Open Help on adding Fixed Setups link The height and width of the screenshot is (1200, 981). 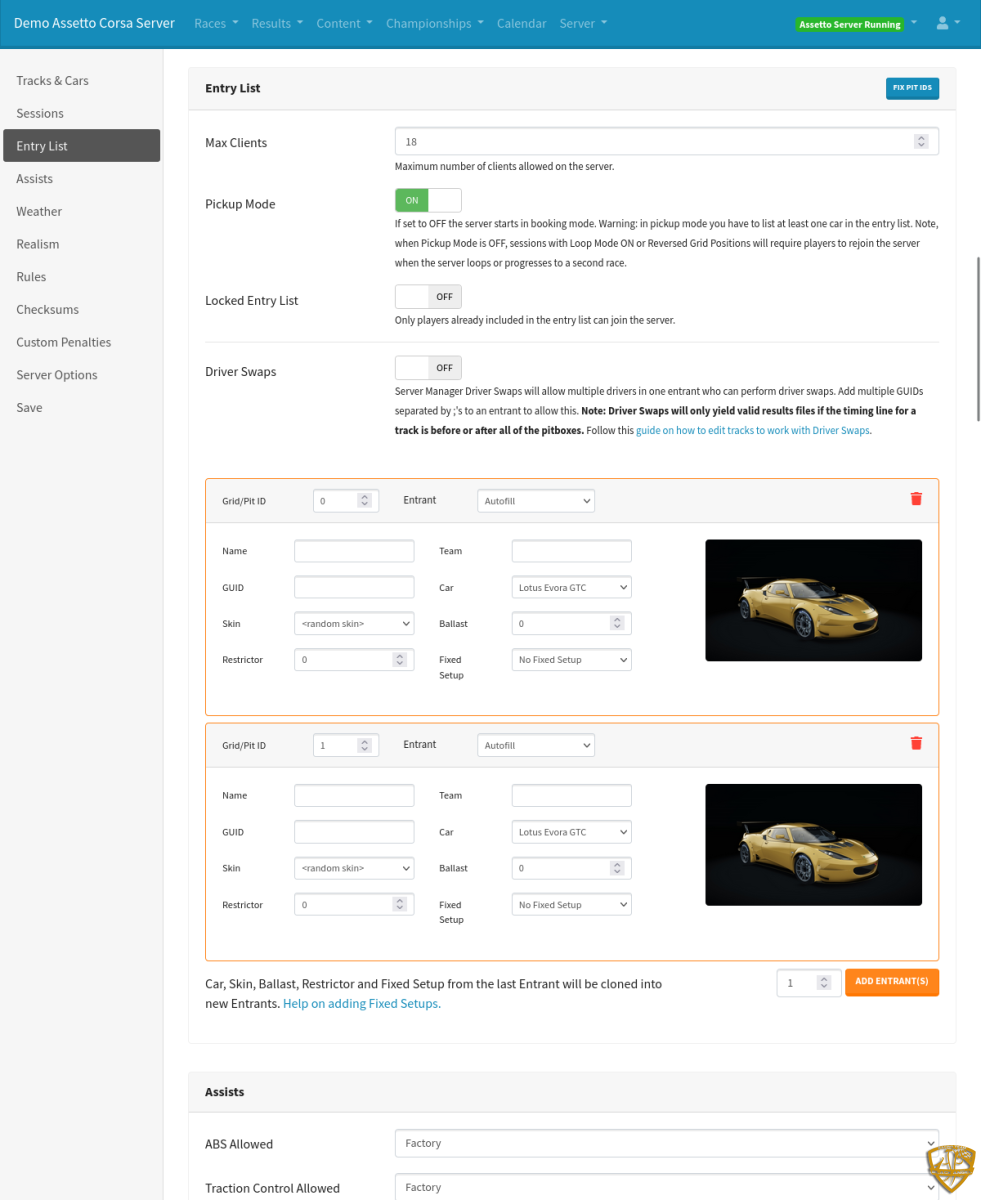click(x=361, y=1003)
